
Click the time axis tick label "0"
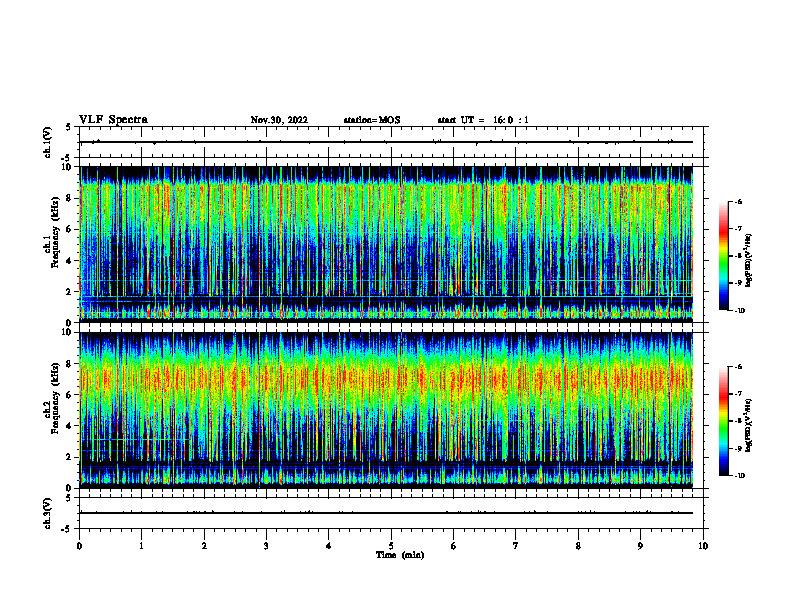pyautogui.click(x=79, y=546)
